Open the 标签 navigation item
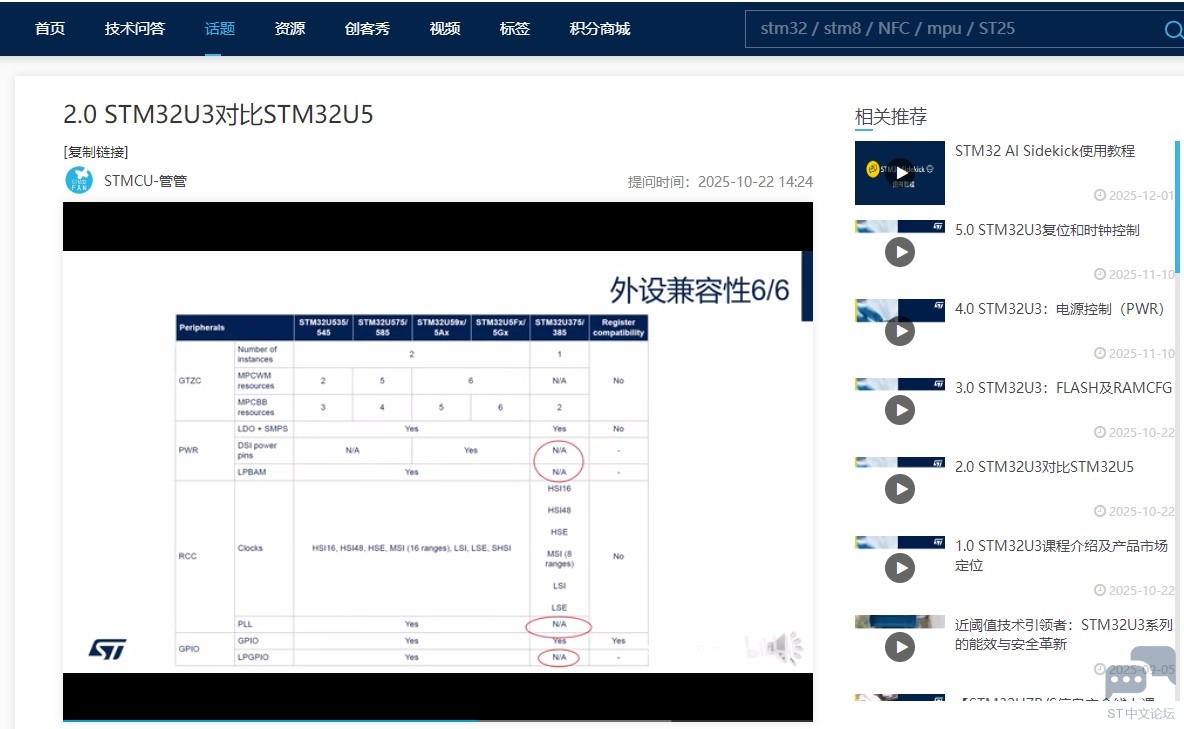The image size is (1184, 729). (515, 29)
